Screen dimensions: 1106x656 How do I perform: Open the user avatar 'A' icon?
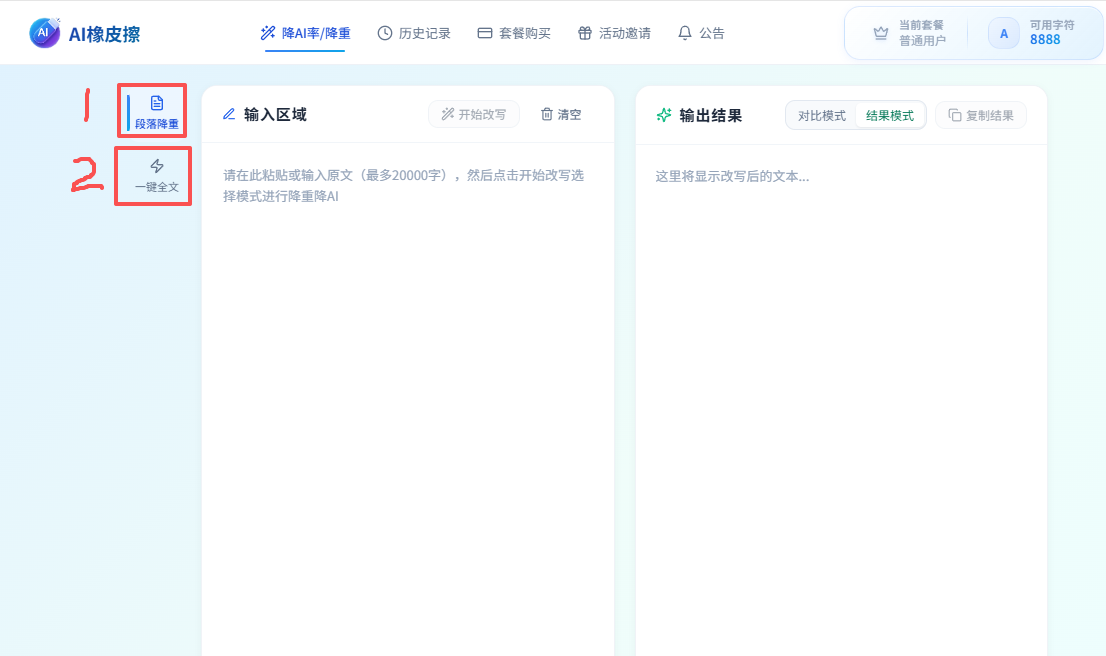tap(1004, 33)
